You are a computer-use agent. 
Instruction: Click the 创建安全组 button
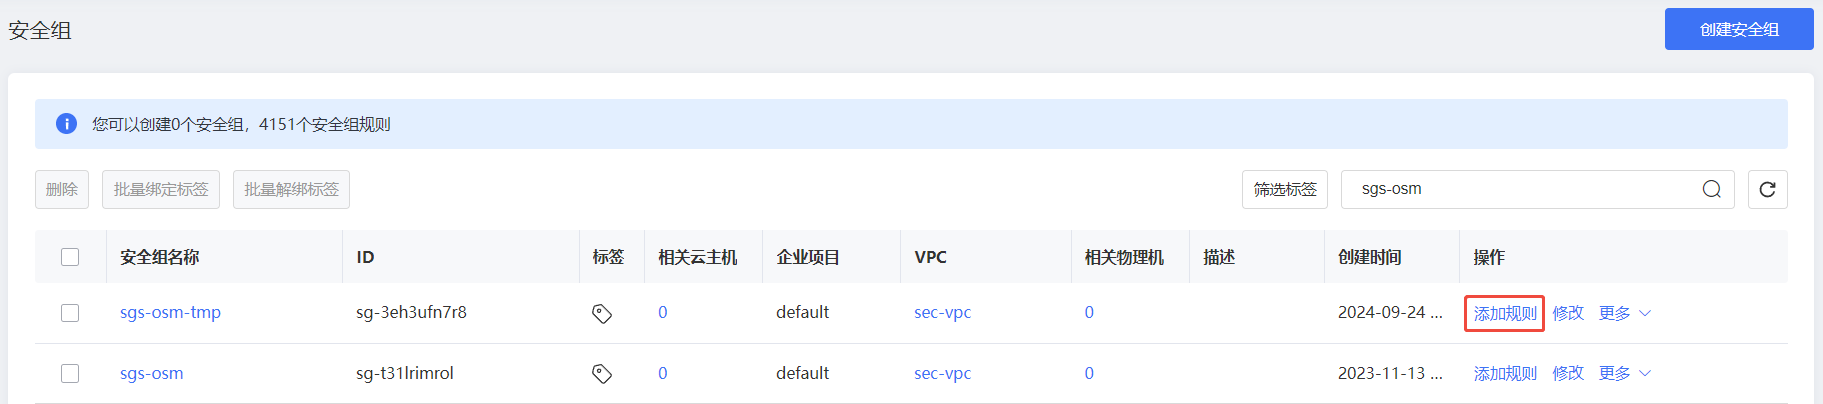tap(1738, 29)
